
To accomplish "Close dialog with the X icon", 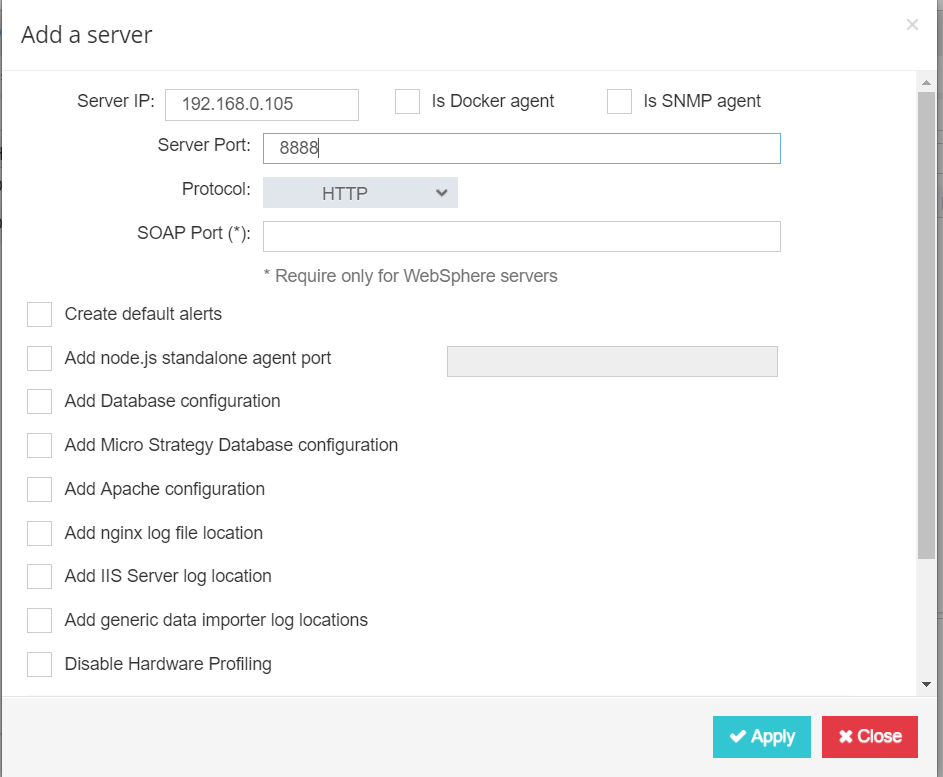I will (912, 25).
